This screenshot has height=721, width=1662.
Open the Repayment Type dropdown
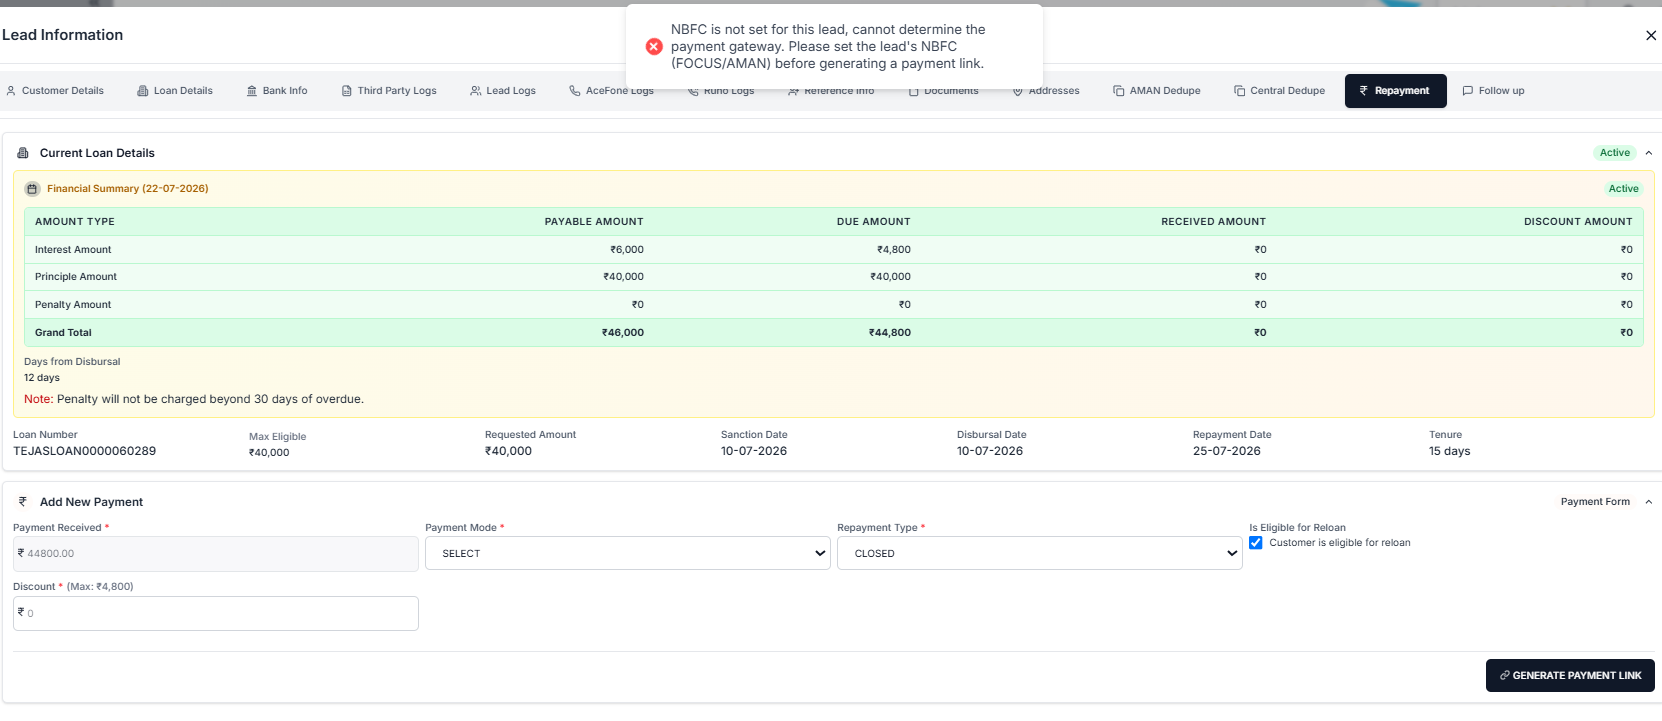pos(1040,553)
